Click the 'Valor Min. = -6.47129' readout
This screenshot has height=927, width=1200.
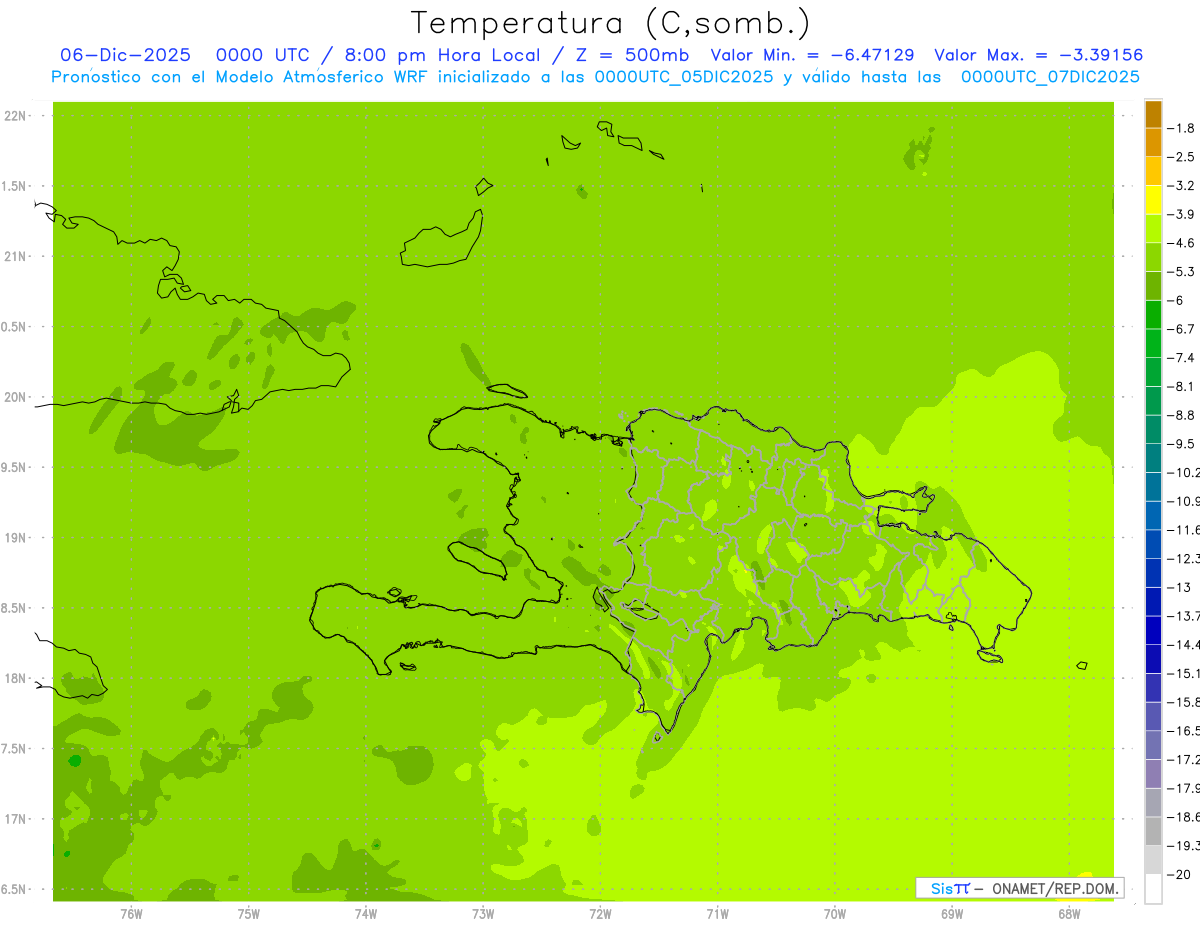(812, 55)
